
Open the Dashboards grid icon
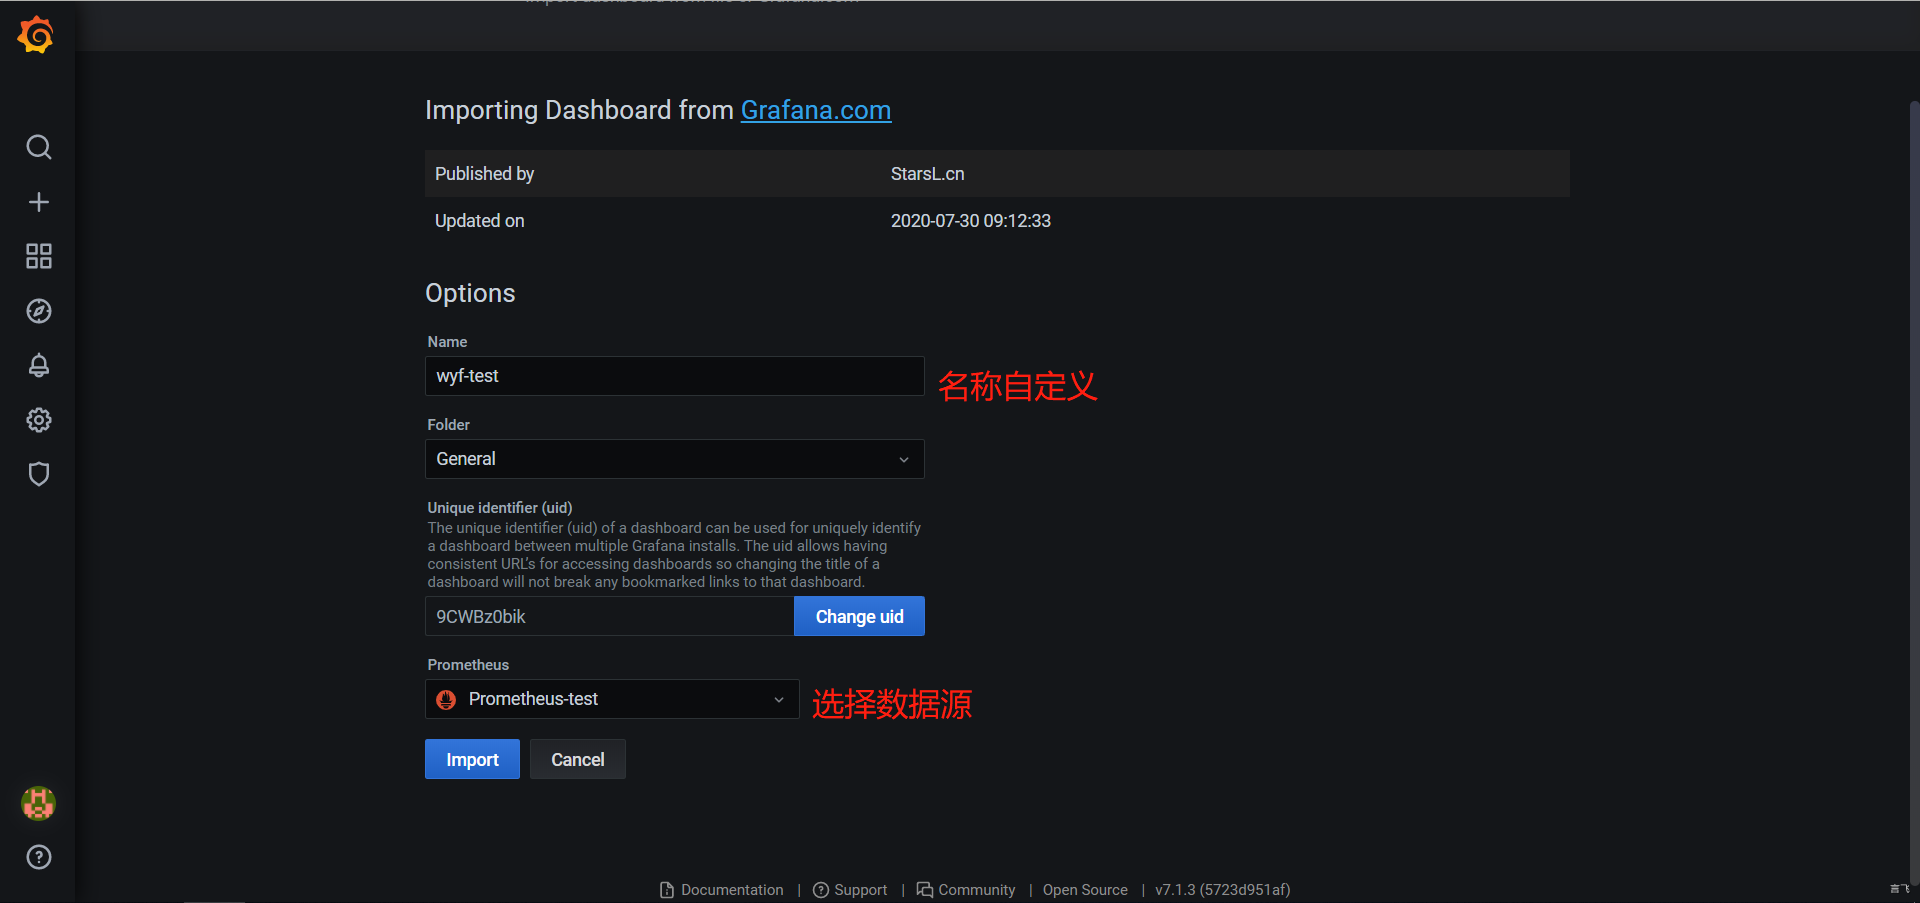coord(39,256)
